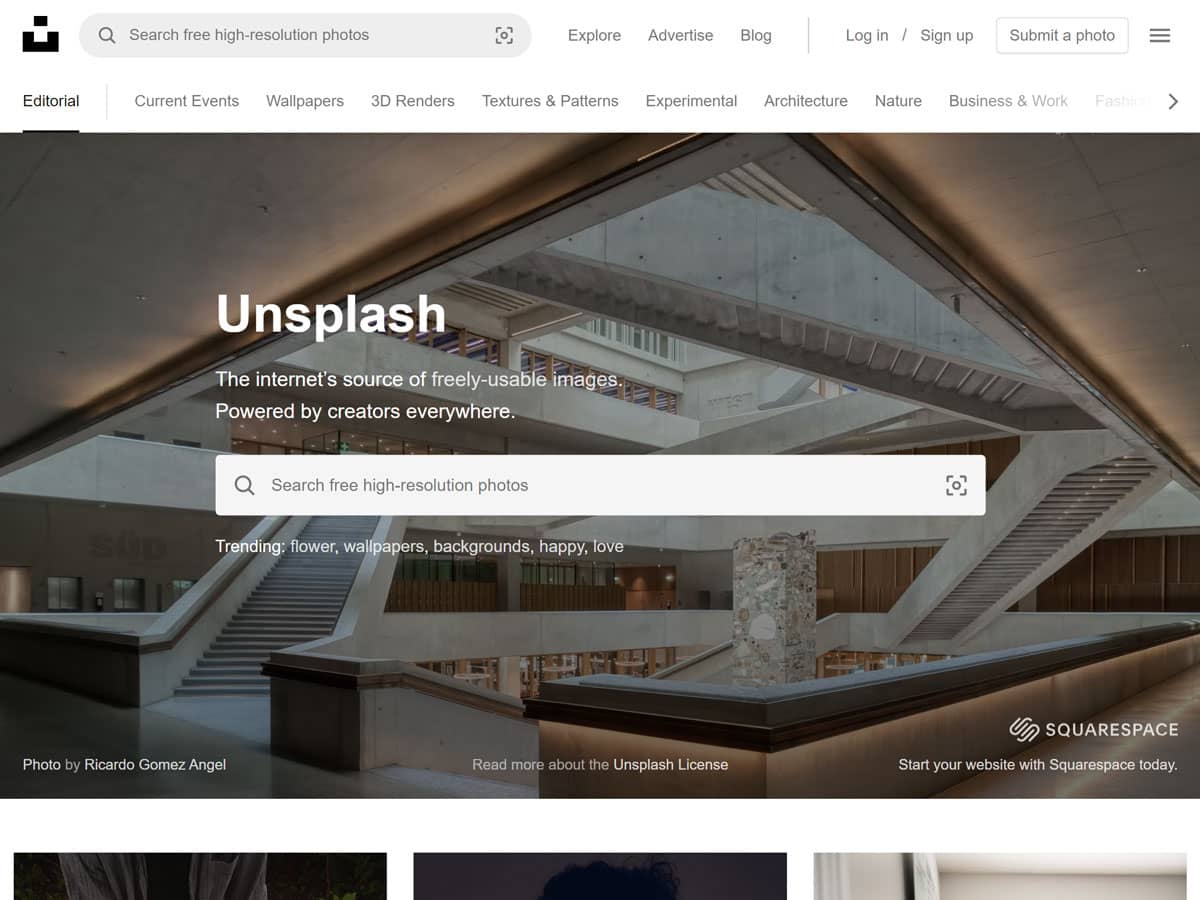The width and height of the screenshot is (1200, 900).
Task: Click trending term flower
Action: [313, 546]
